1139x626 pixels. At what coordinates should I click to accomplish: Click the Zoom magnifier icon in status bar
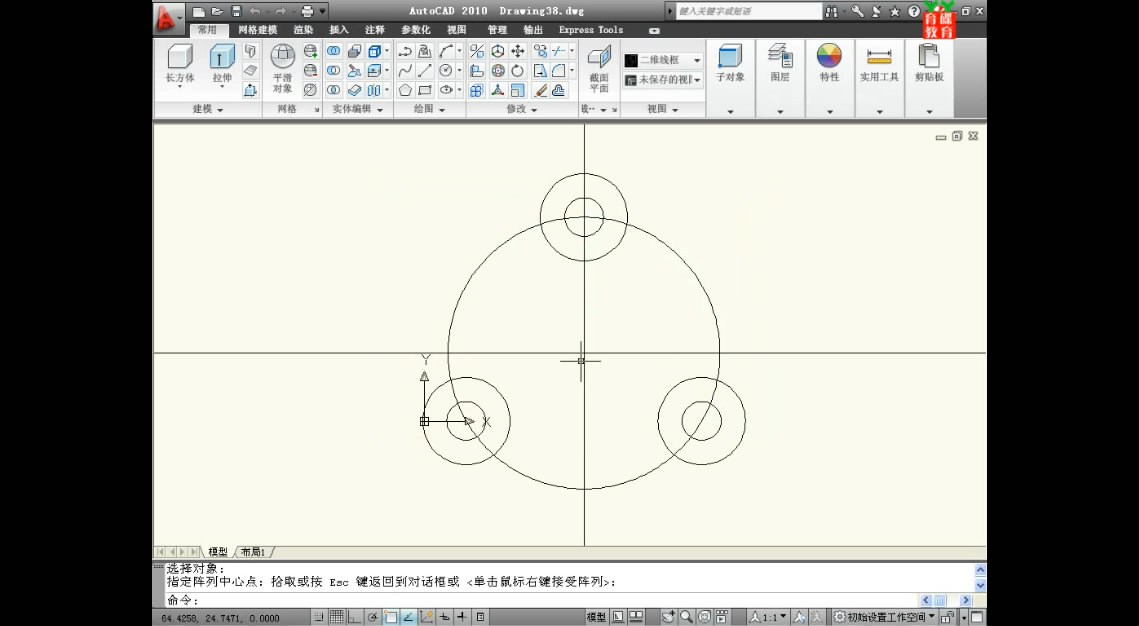coord(686,617)
